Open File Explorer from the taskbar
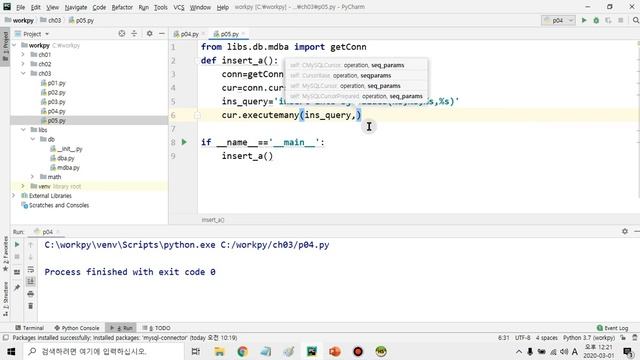 (219, 351)
